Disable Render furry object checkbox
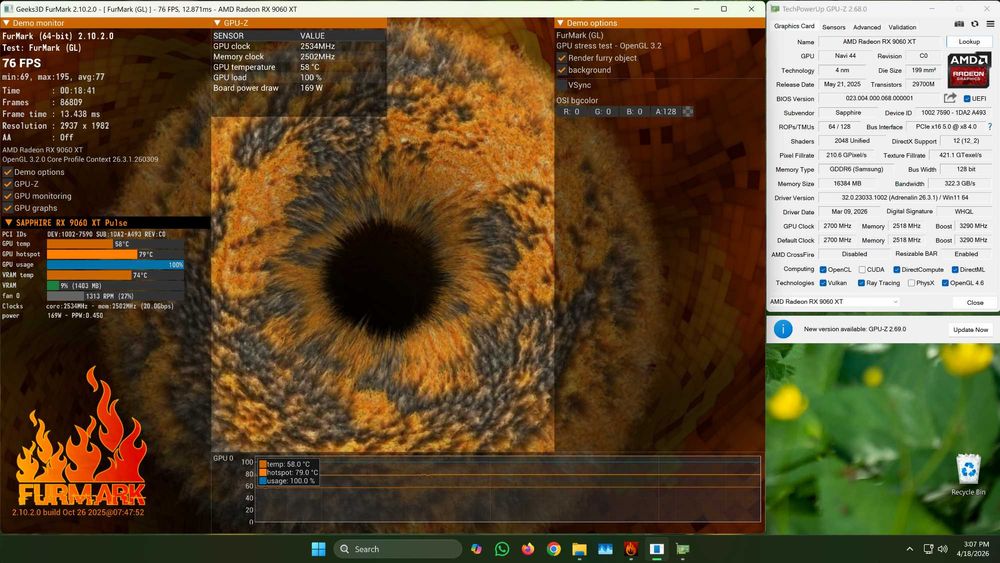 [562, 58]
